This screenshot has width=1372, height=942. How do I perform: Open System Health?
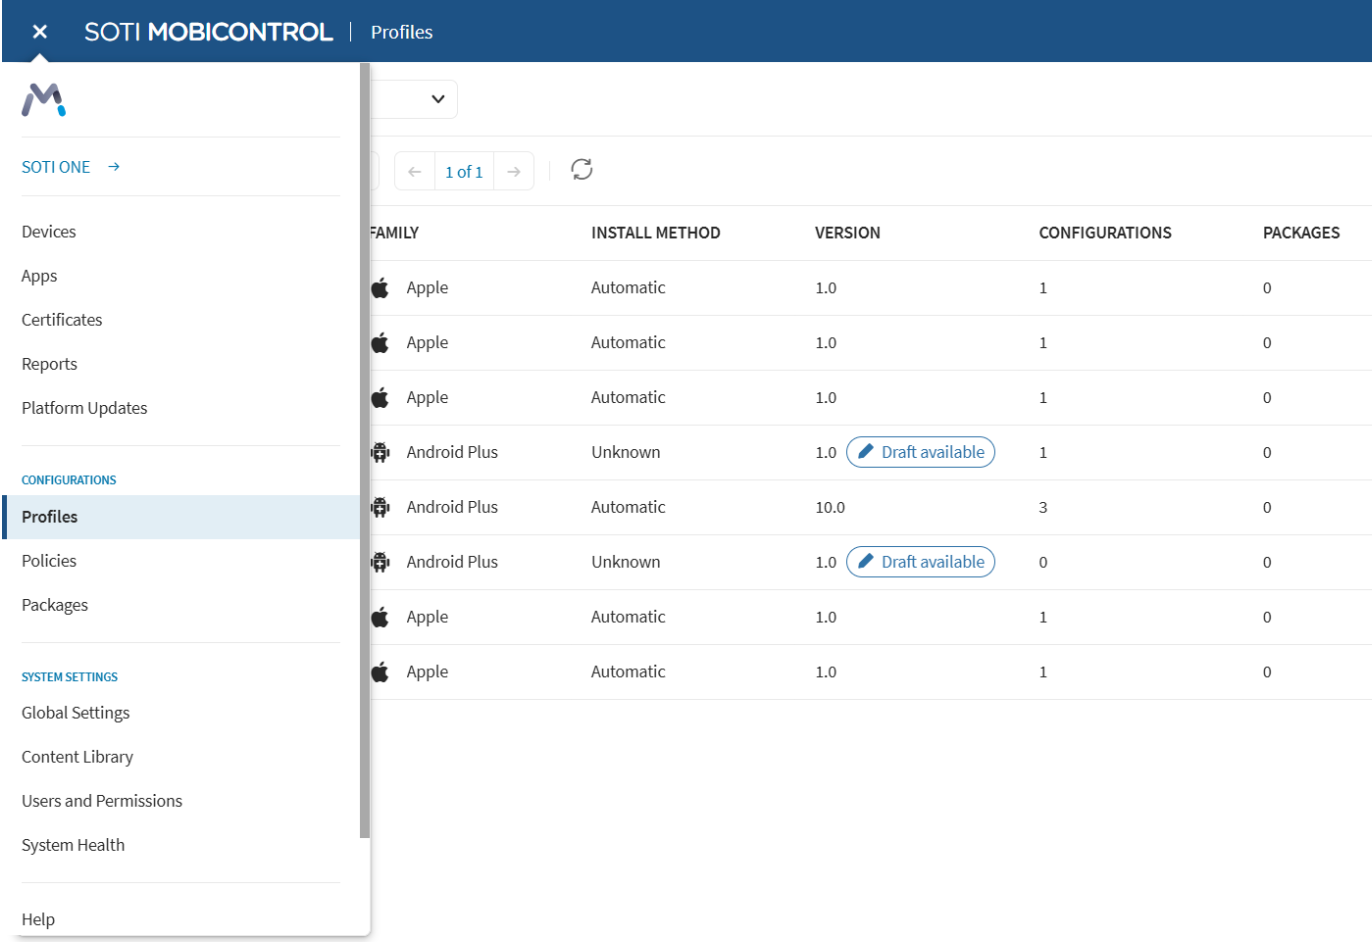pyautogui.click(x=73, y=845)
